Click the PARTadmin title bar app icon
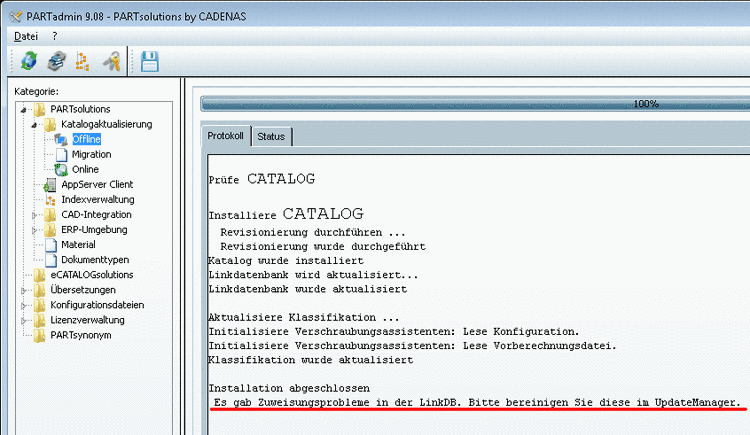 [15, 16]
